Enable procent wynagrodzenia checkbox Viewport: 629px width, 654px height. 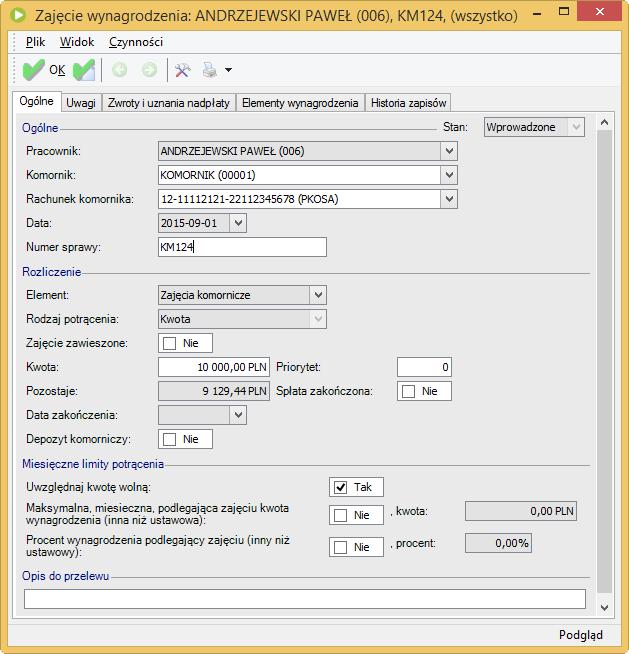tap(340, 548)
